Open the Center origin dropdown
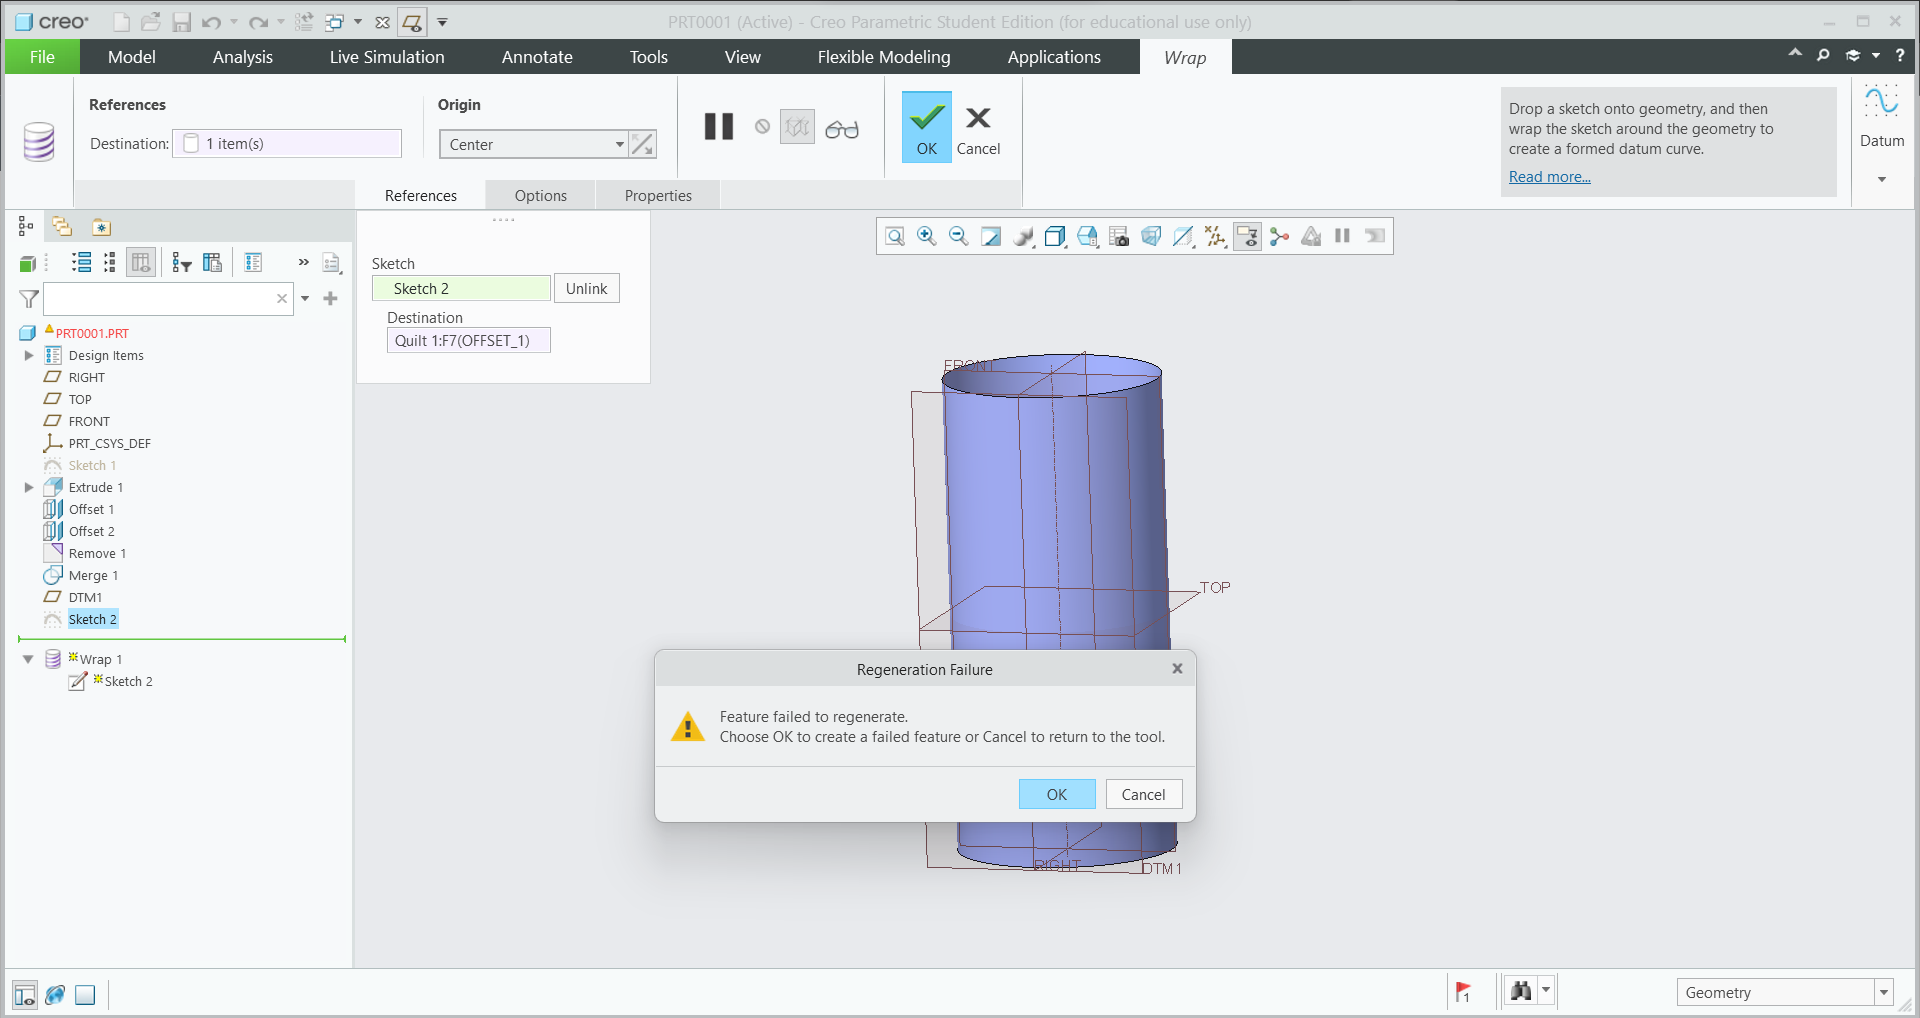 tap(620, 144)
